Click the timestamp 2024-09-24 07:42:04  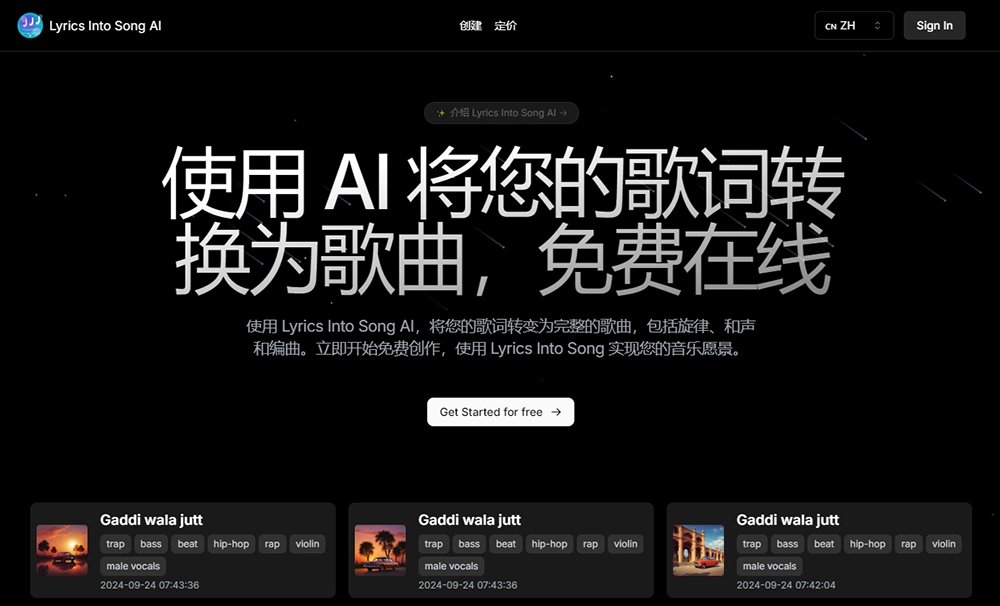[x=786, y=585]
